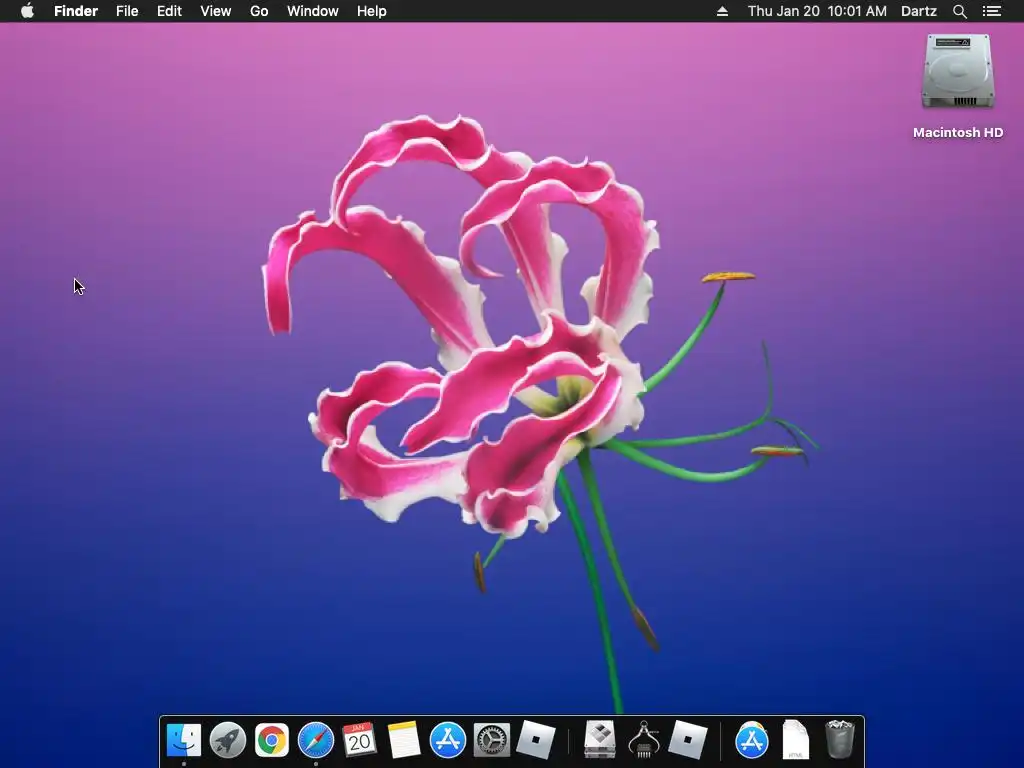The height and width of the screenshot is (768, 1024).
Task: Open the View menu
Action: pos(216,11)
